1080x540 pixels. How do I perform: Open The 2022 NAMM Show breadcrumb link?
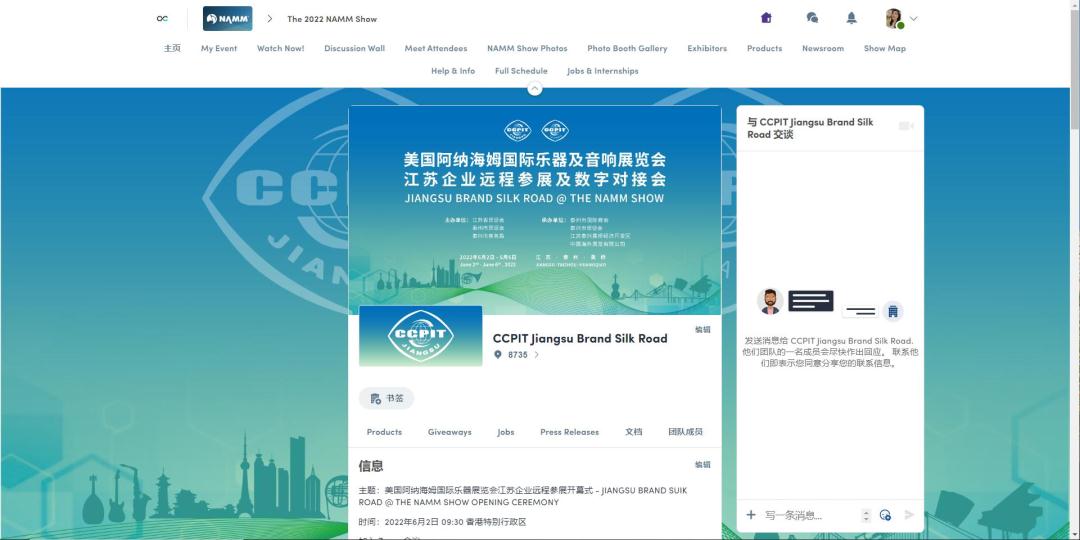tap(332, 19)
